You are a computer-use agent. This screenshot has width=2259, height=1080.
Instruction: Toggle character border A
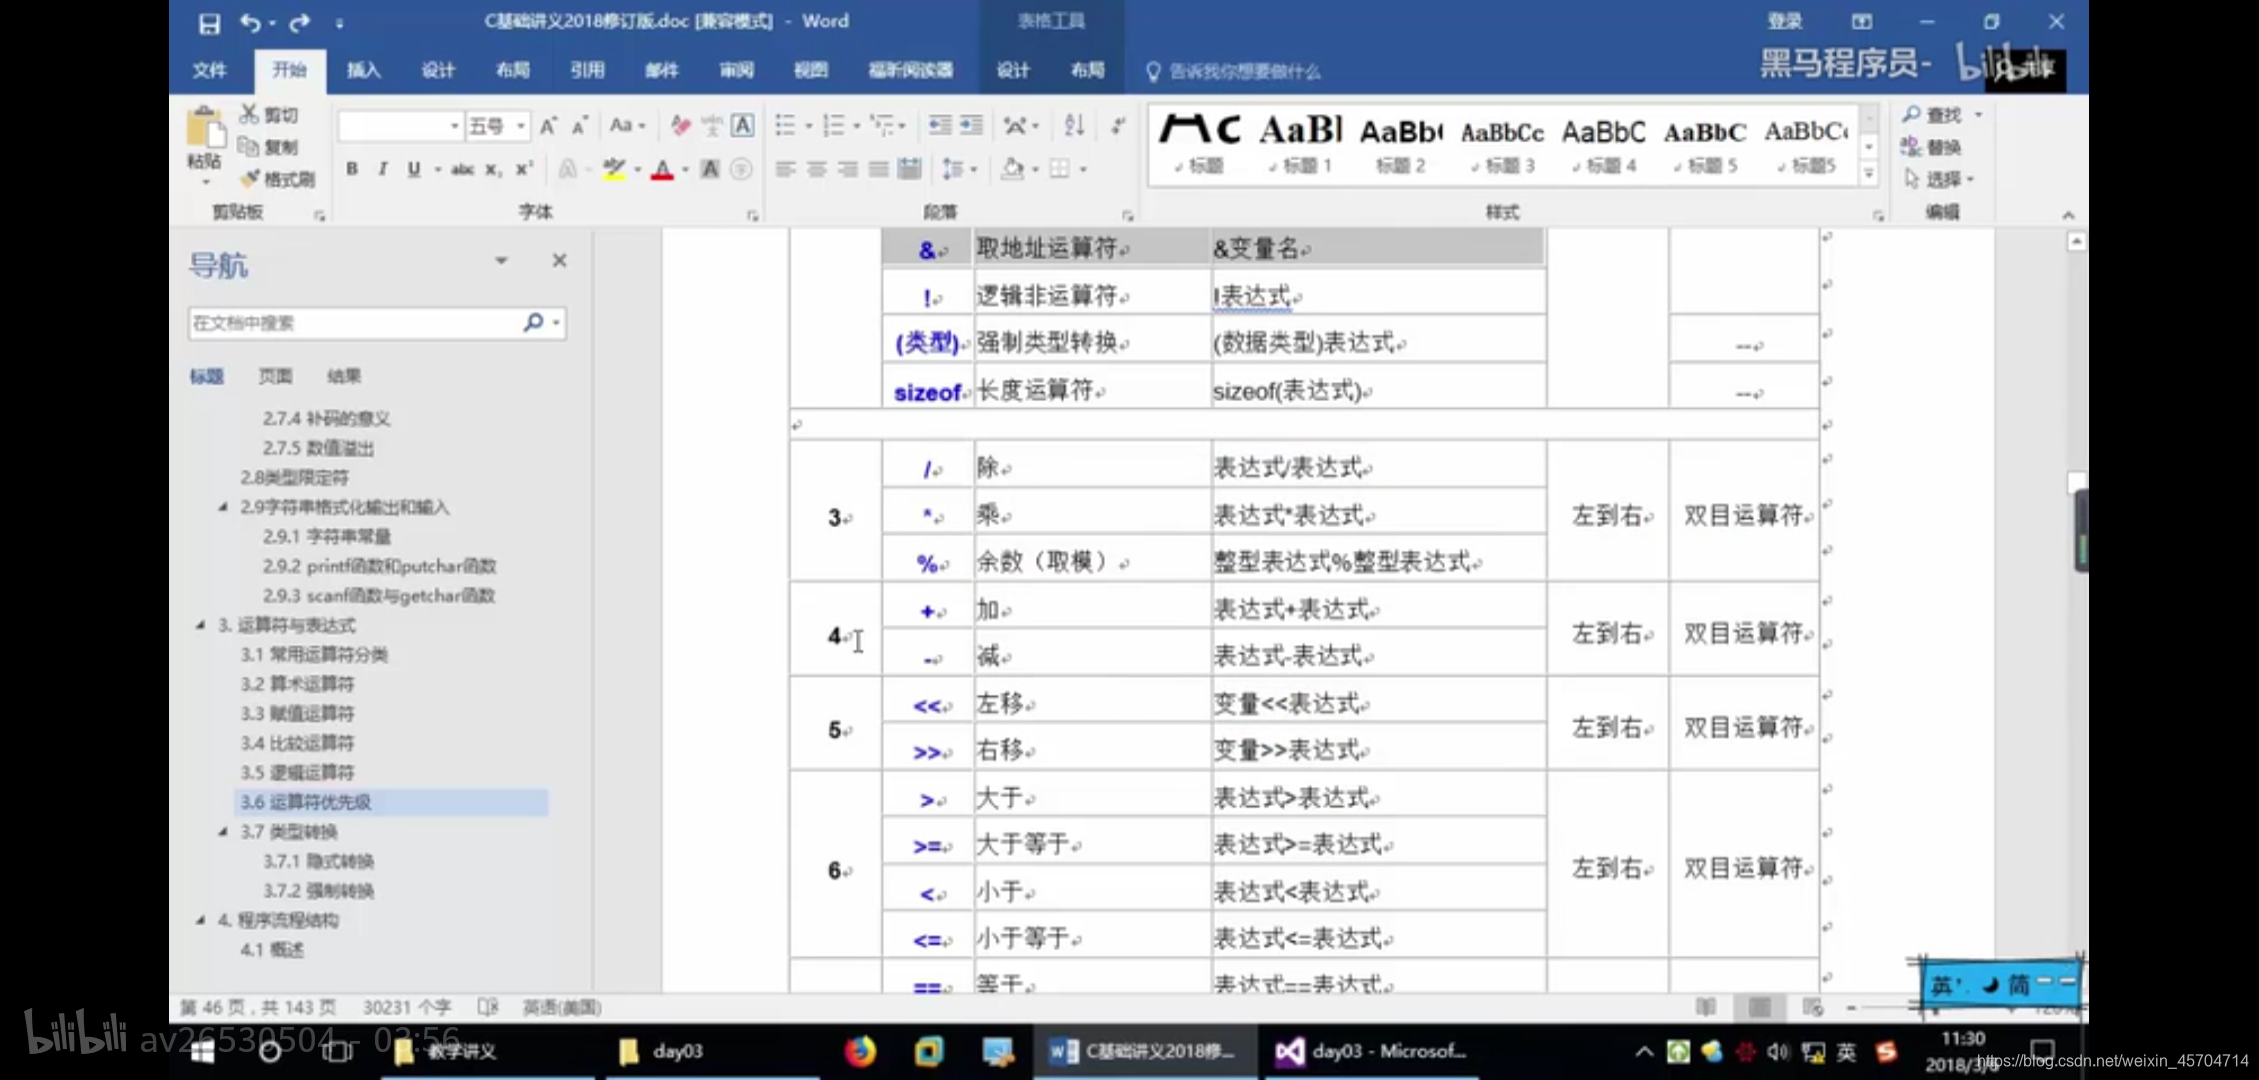click(743, 125)
